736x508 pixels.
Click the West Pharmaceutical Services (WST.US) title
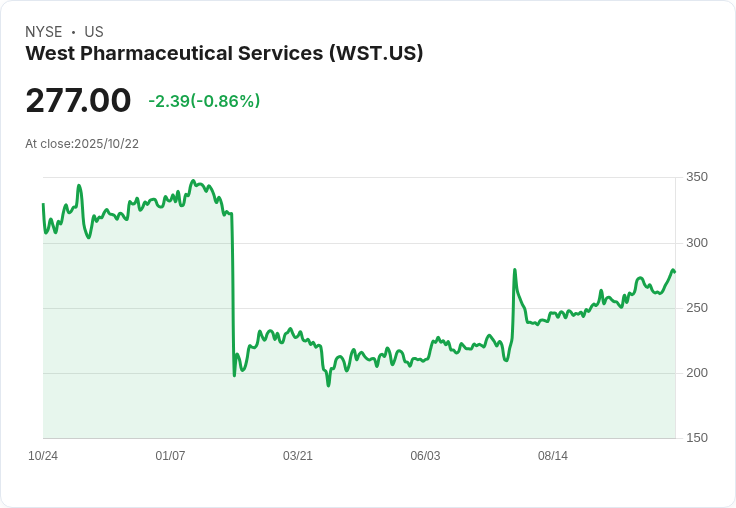224,53
